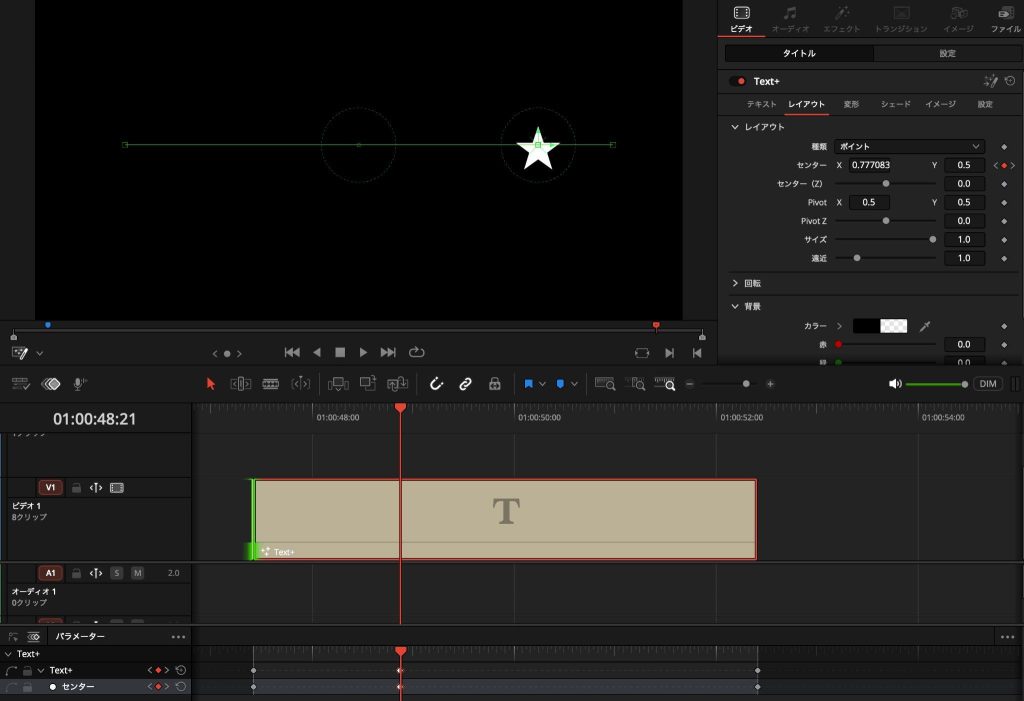Click the blue Flag clip icon
This screenshot has height=701, width=1024.
pyautogui.click(x=528, y=384)
